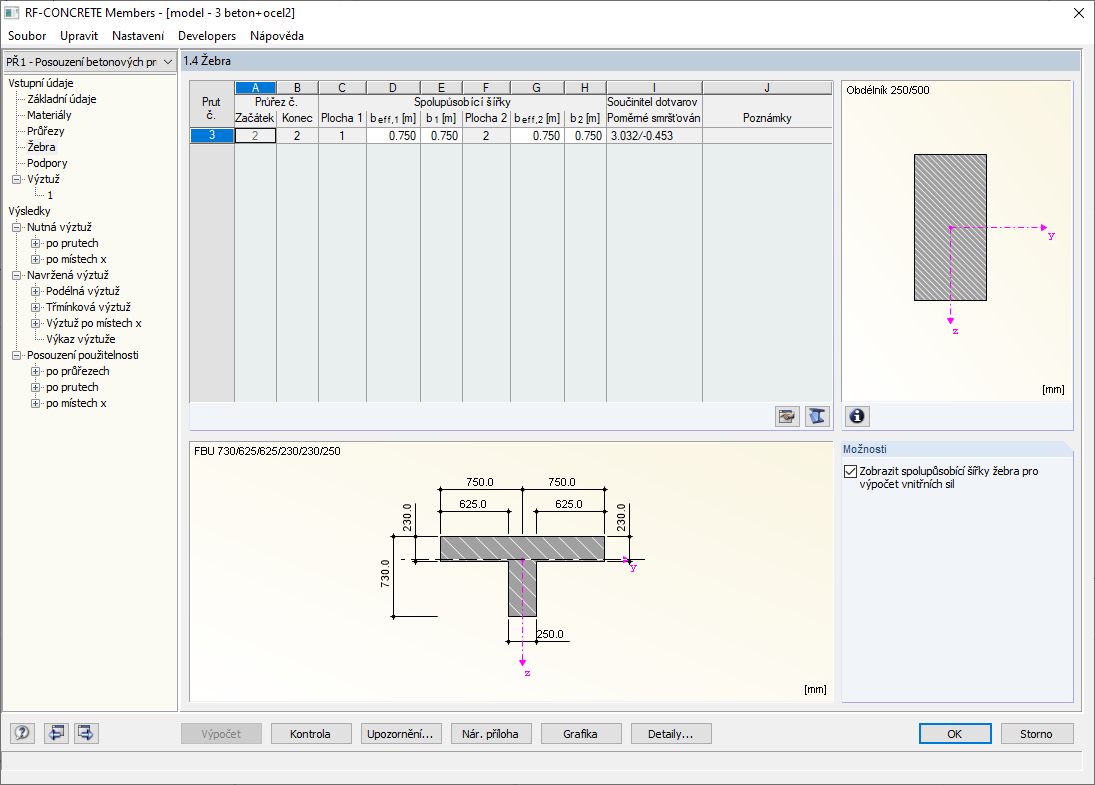
Task: Open the Nápověda menu
Action: 277,36
